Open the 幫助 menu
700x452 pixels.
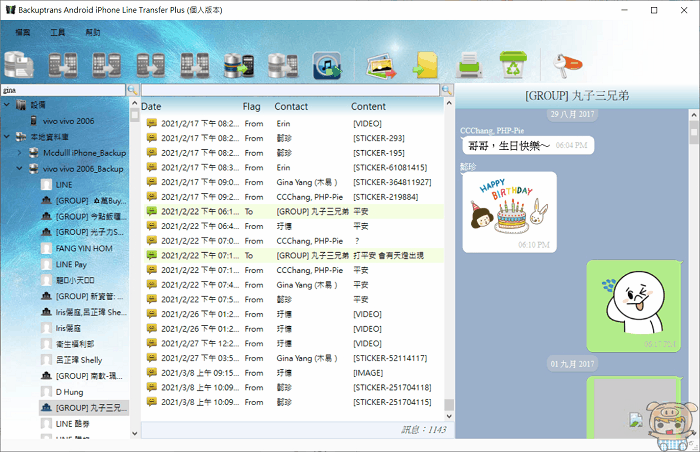(x=93, y=32)
